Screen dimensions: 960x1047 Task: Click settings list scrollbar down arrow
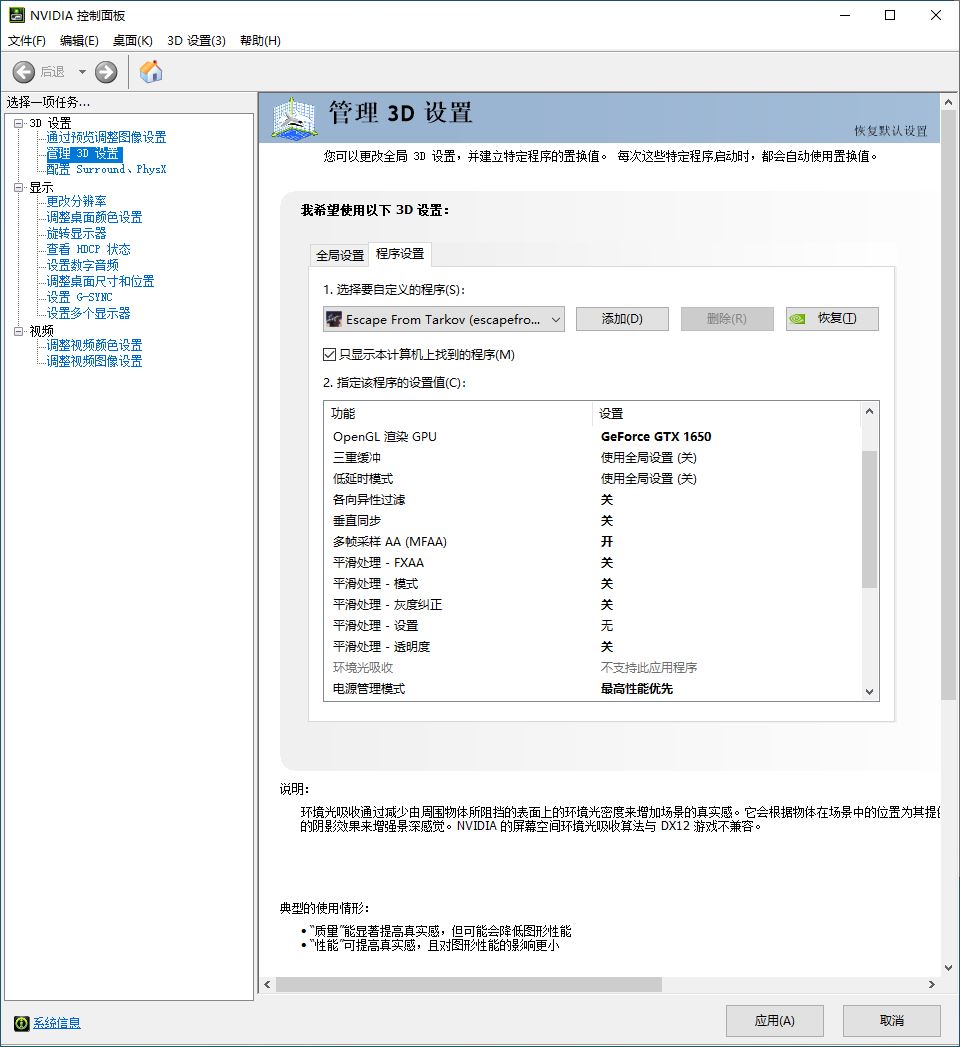pos(869,692)
